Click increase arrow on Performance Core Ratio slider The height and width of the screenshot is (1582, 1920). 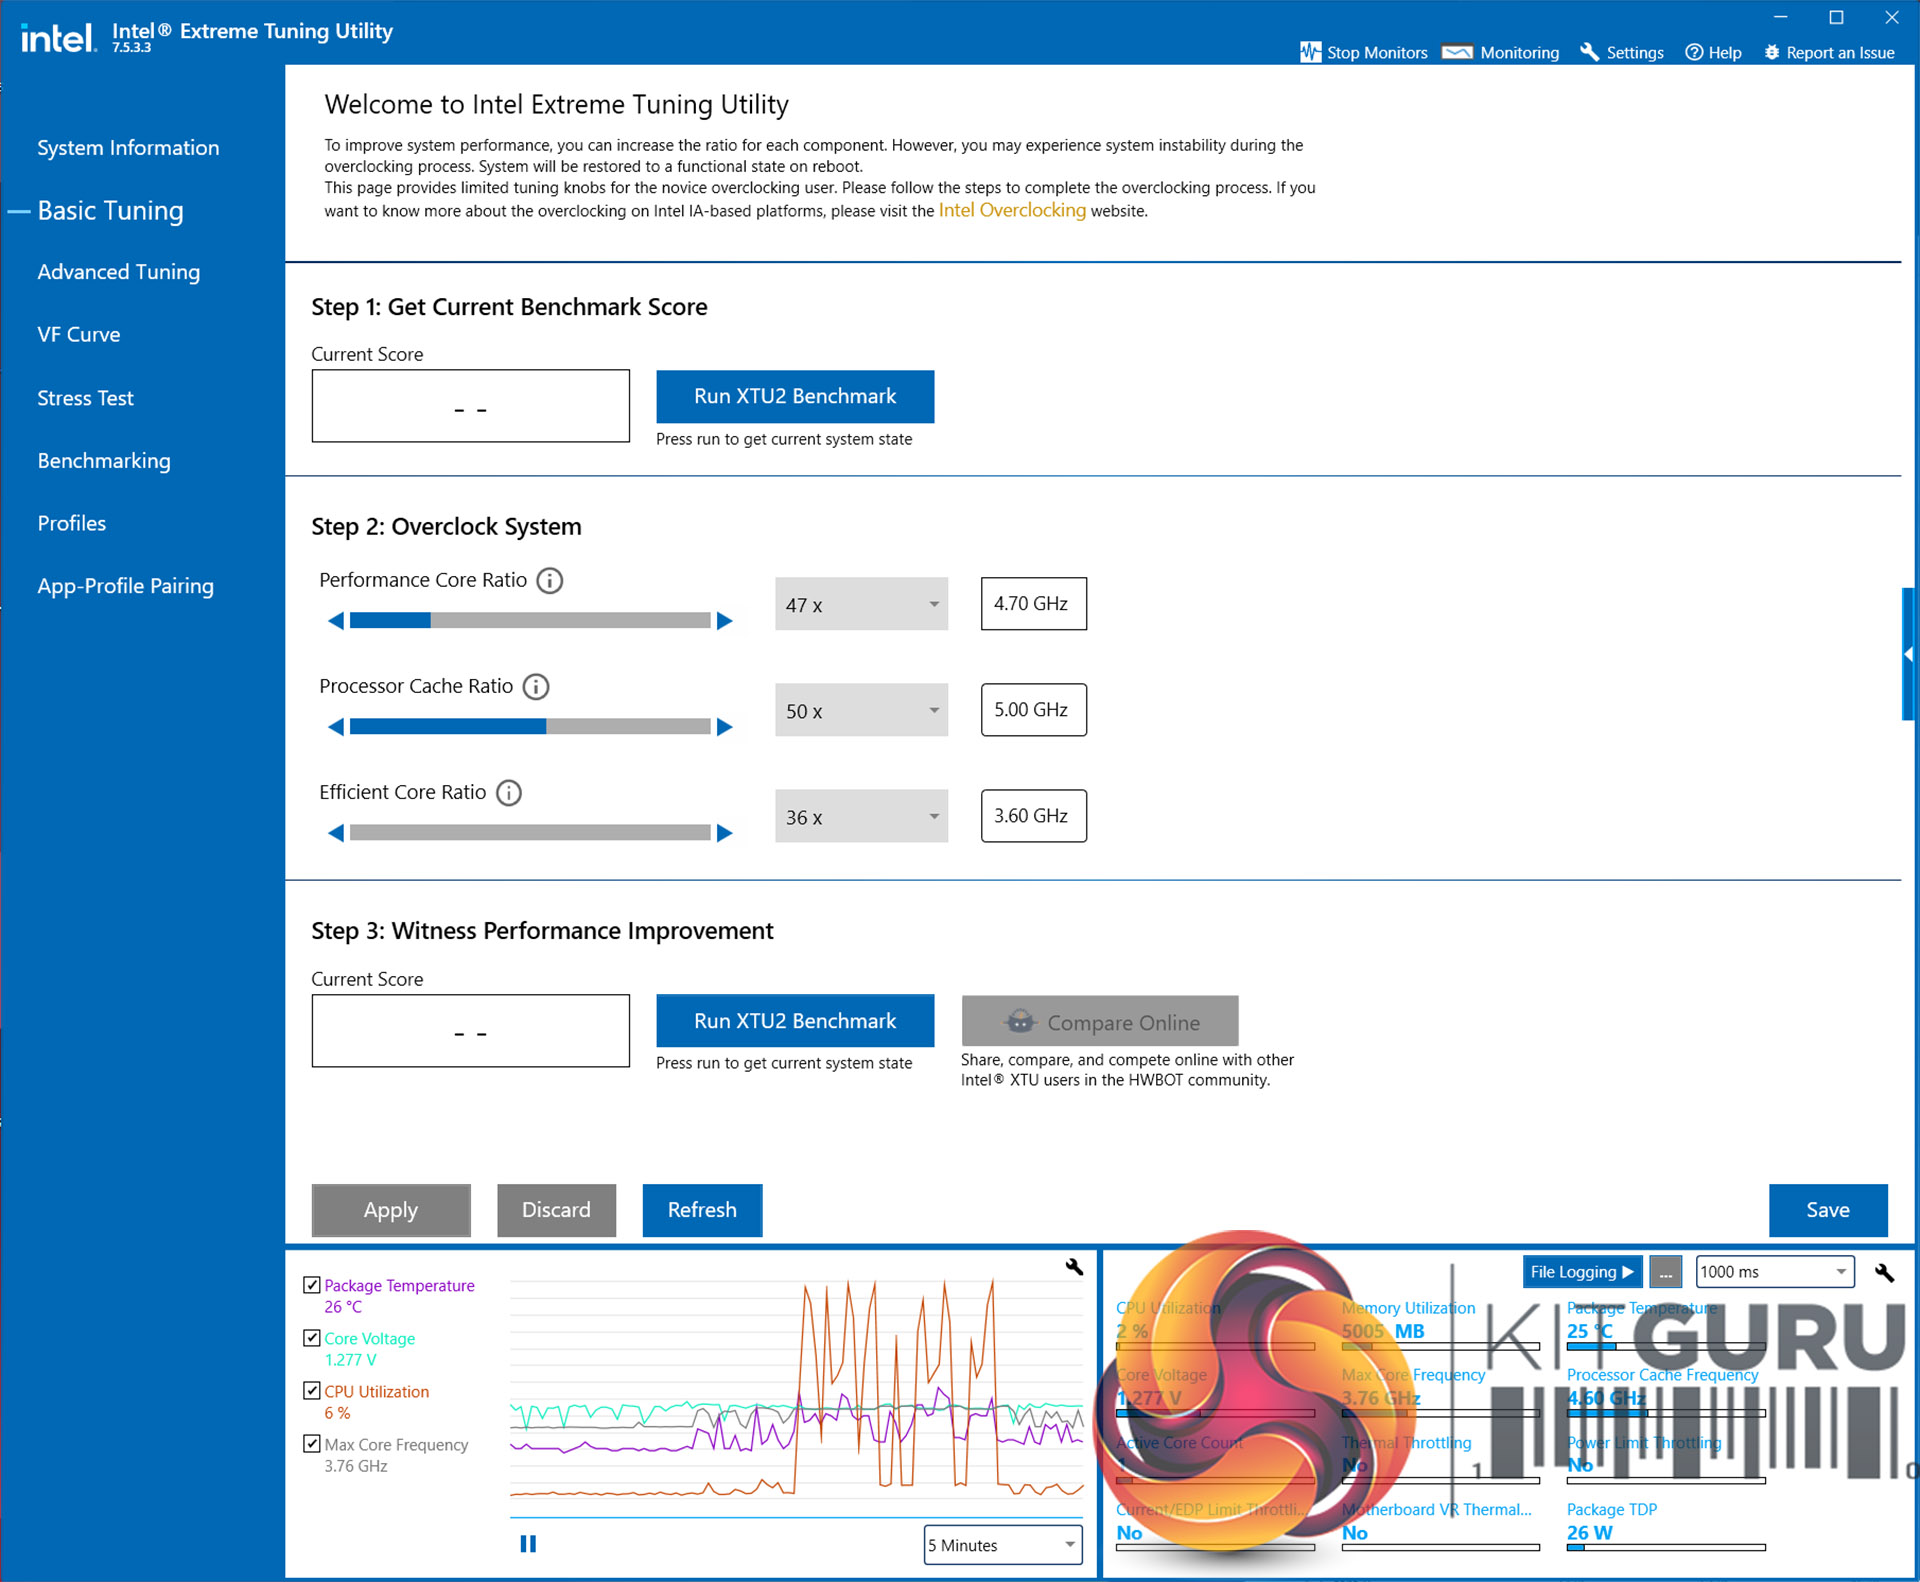tap(725, 621)
